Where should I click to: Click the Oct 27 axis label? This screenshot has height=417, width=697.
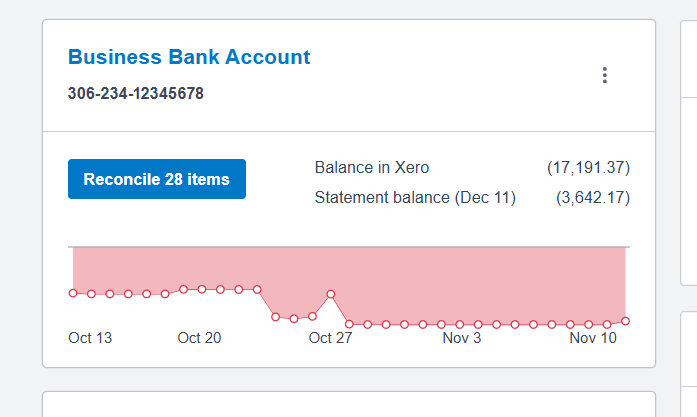(x=330, y=338)
